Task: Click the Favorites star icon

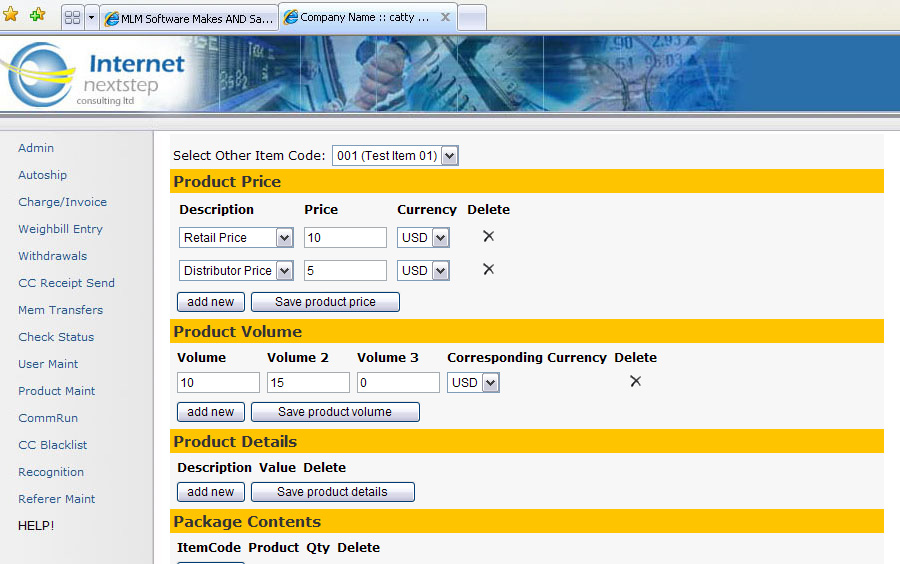Action: [x=11, y=15]
